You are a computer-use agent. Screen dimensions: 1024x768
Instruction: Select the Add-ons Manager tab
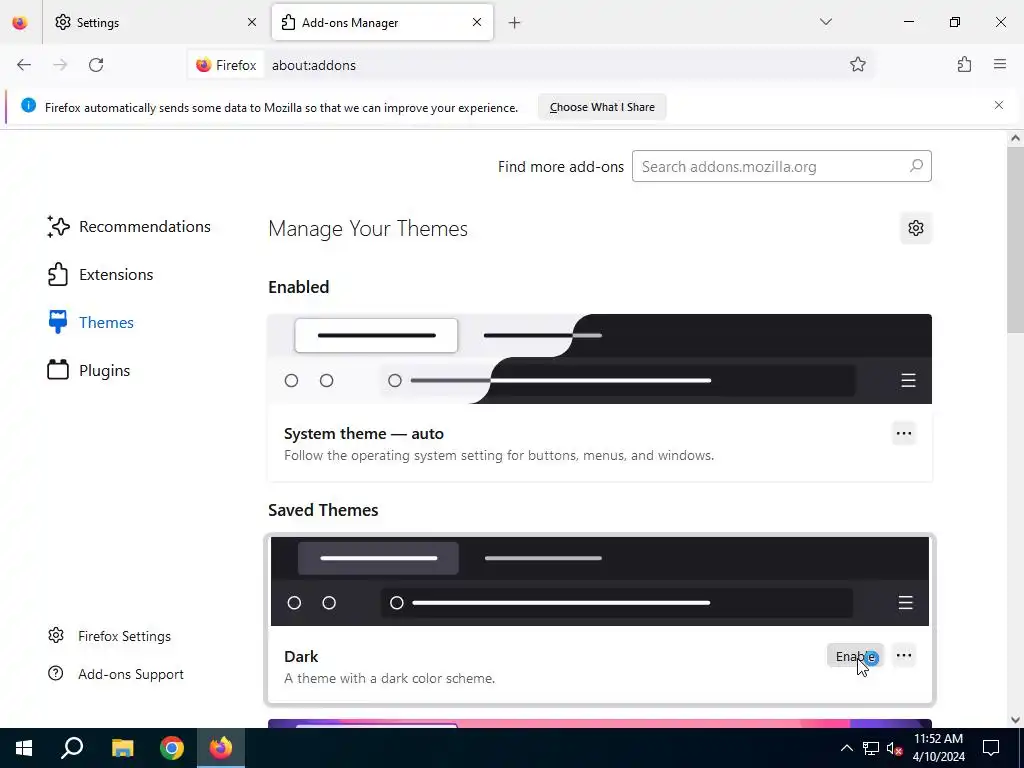382,22
